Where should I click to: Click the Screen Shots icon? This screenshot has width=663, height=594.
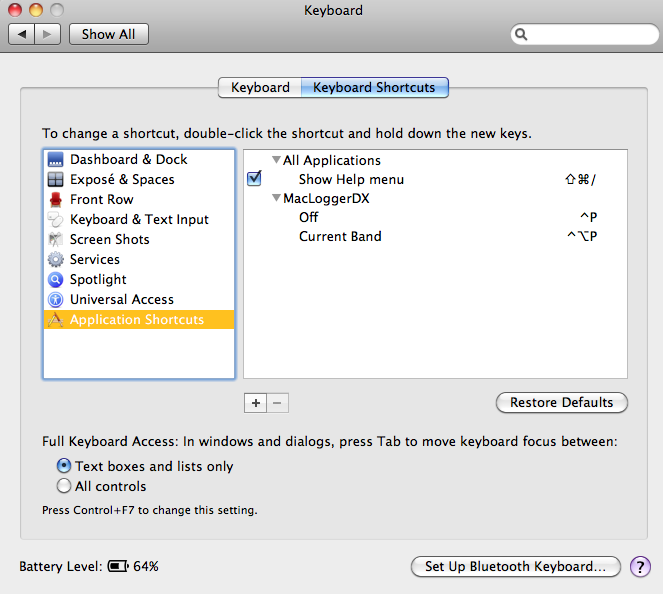[x=55, y=239]
